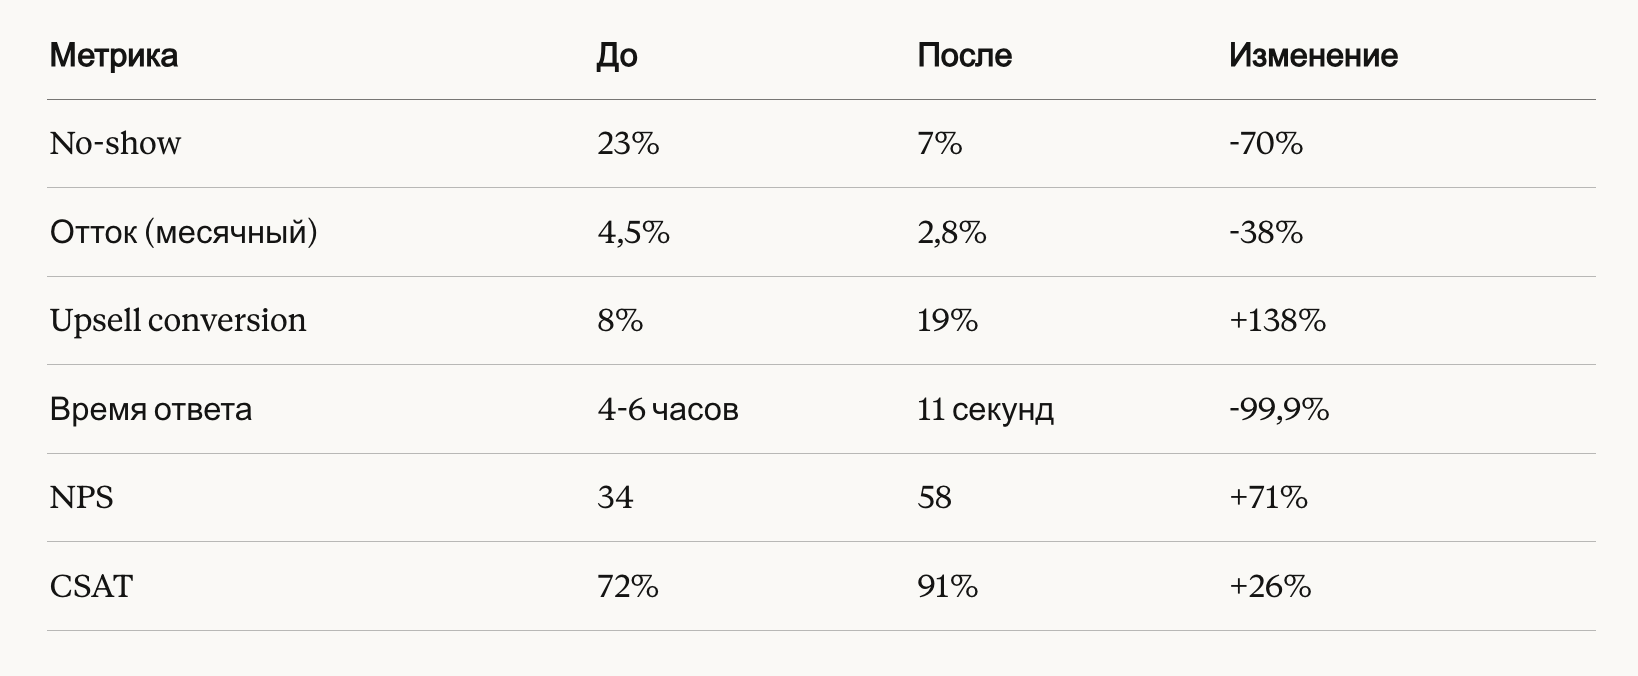Click the +138% upsell change cell
Viewport: 1638px width, 676px height.
pos(1277,321)
